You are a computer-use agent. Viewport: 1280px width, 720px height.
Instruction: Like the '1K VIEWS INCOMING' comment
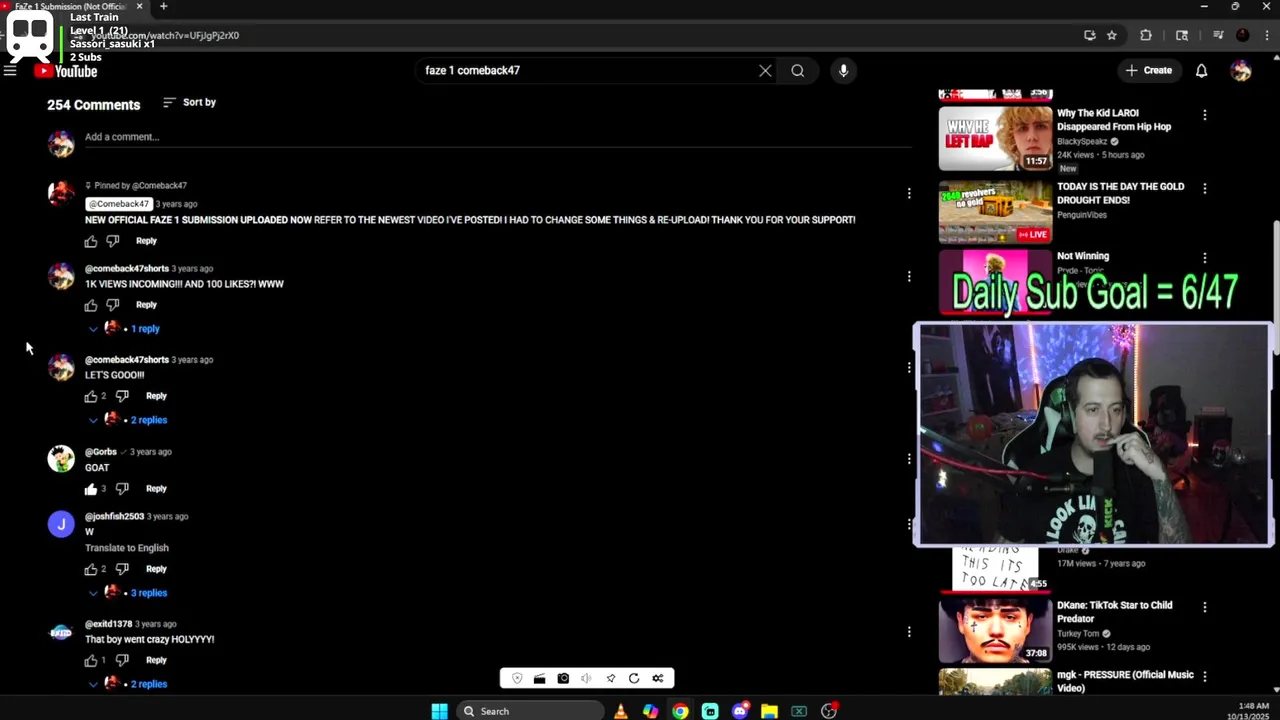[91, 305]
